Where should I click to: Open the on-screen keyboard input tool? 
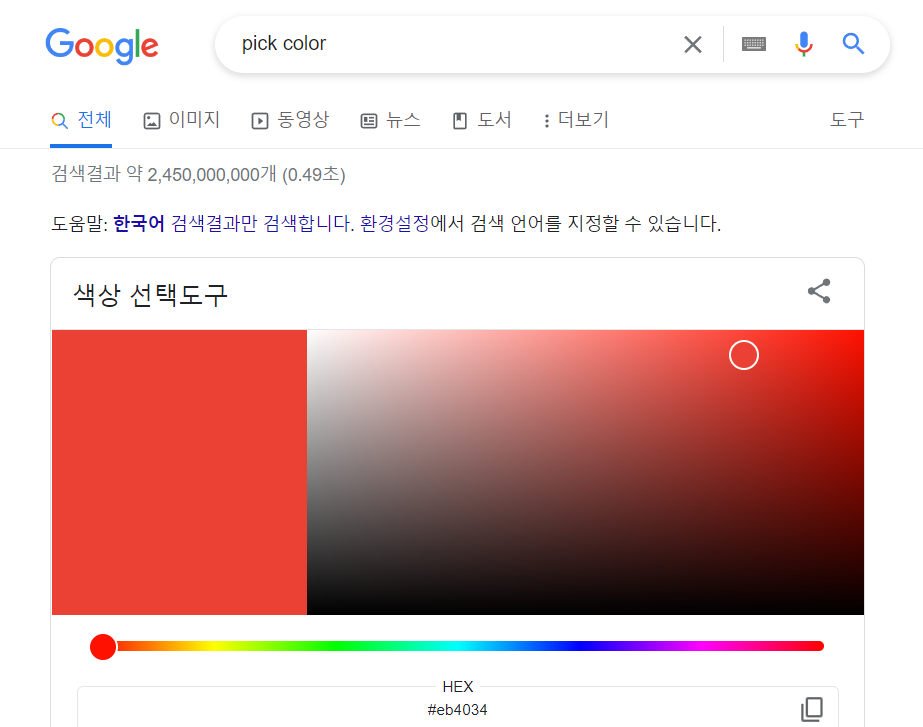click(x=753, y=44)
